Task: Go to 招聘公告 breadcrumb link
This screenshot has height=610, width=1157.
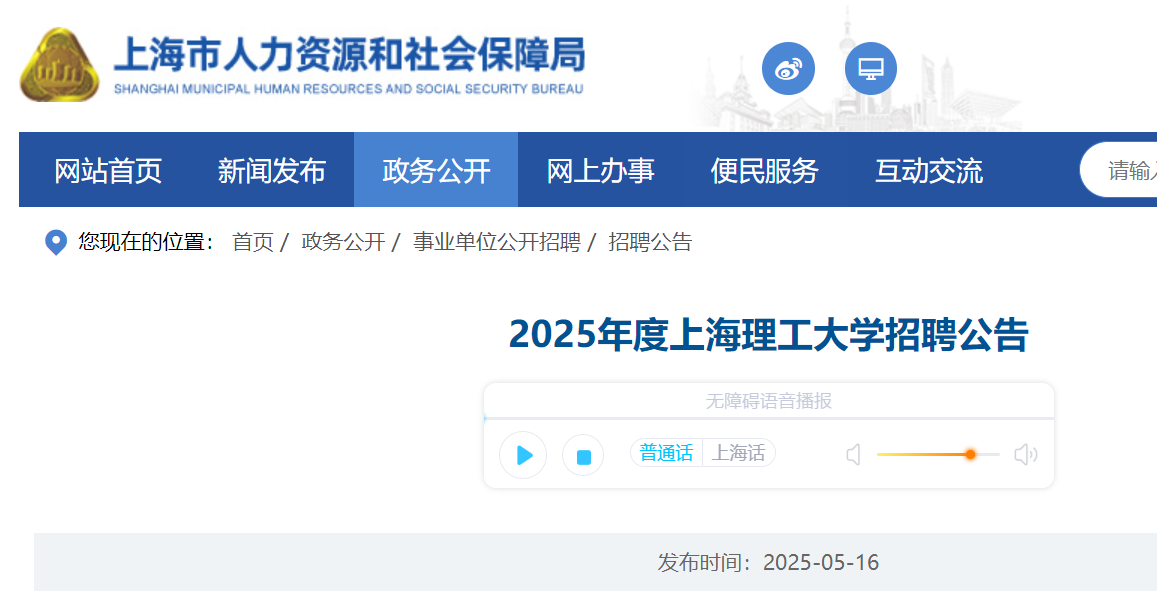Action: [x=650, y=242]
